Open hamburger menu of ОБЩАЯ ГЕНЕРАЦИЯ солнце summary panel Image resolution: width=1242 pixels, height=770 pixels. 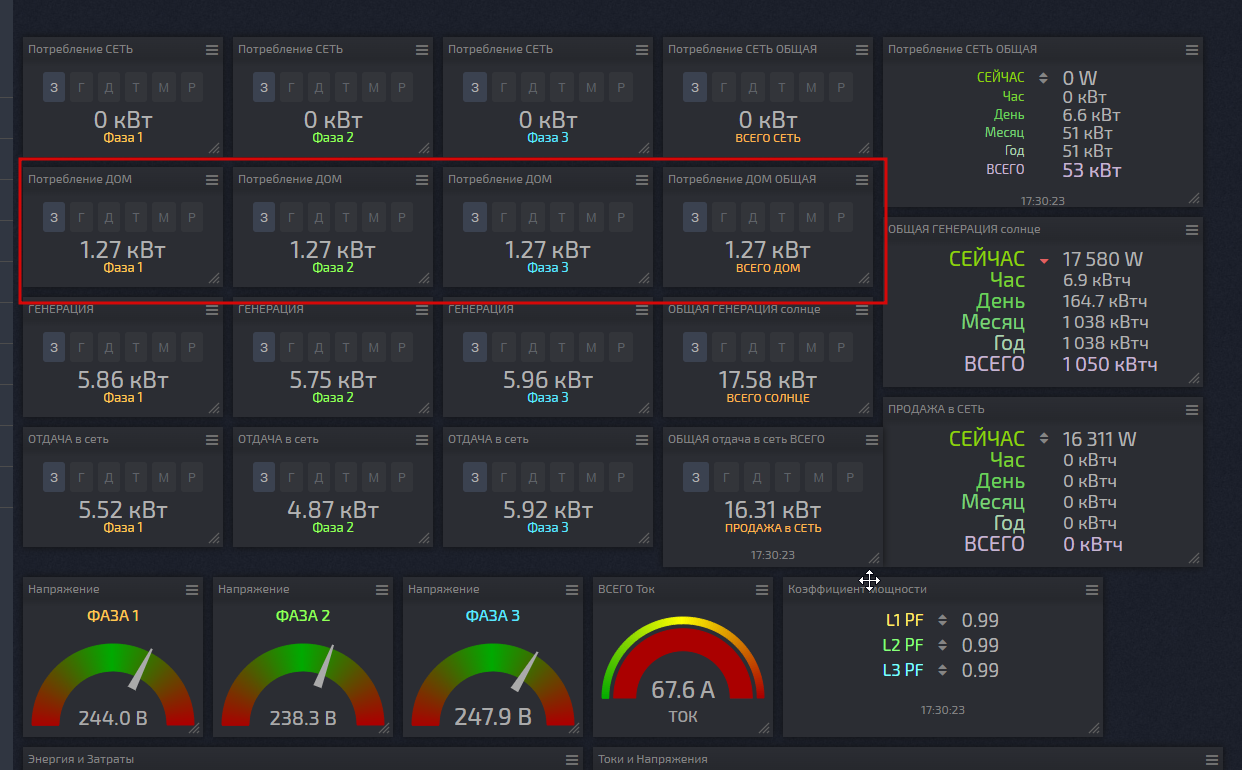point(1192,229)
